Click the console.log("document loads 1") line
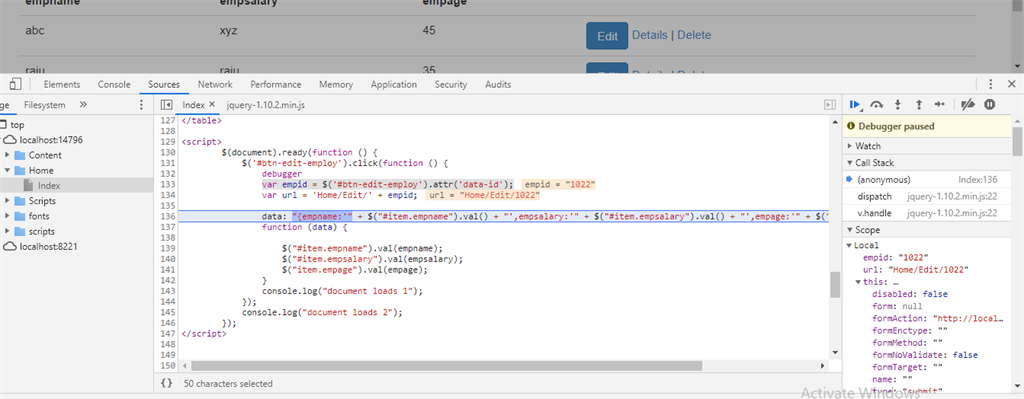 (x=342, y=291)
